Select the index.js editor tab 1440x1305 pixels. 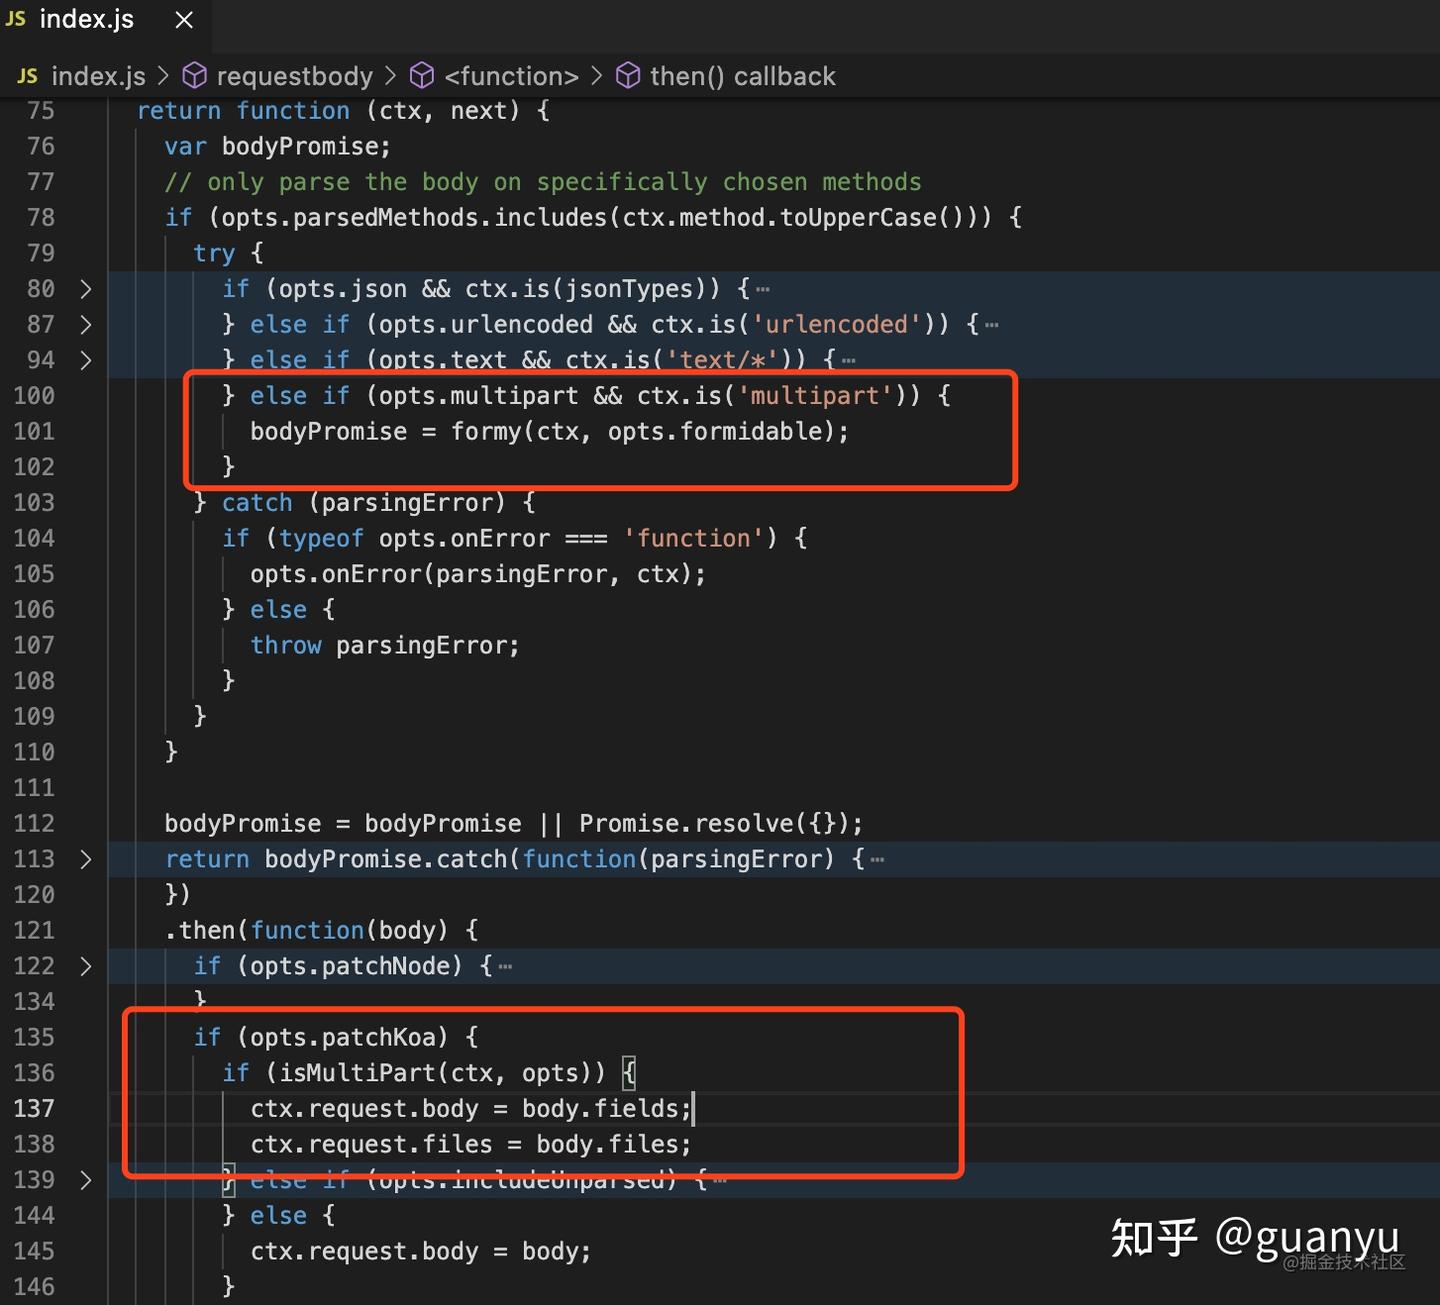(x=106, y=21)
